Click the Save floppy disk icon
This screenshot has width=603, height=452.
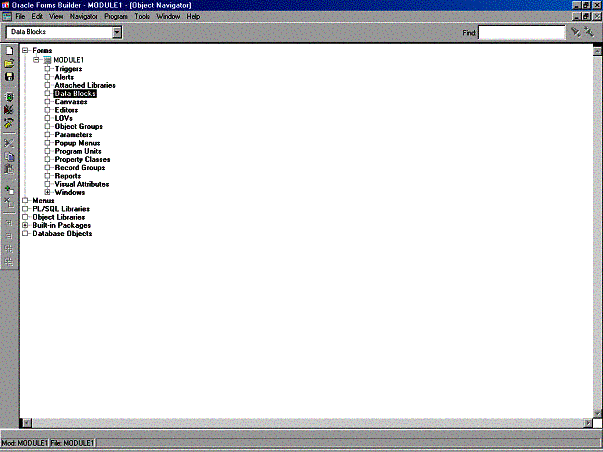pyautogui.click(x=9, y=76)
